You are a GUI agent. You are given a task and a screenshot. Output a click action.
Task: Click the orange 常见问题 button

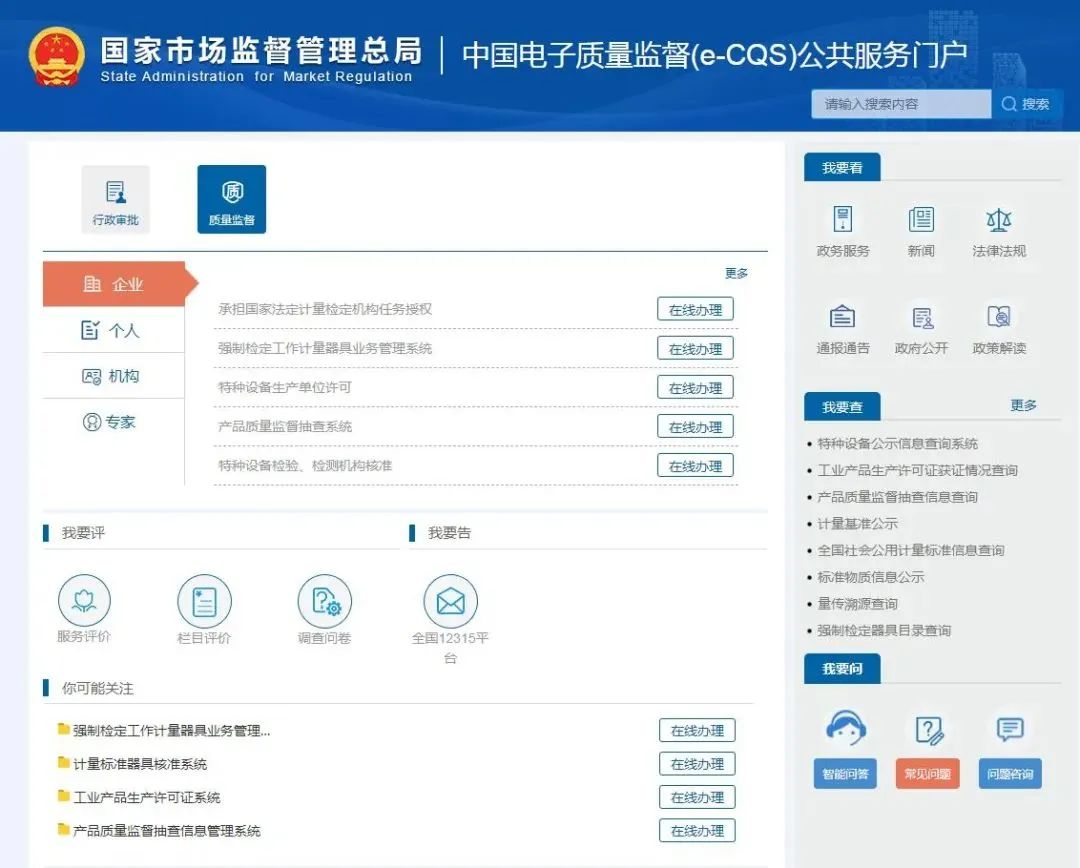[x=928, y=774]
